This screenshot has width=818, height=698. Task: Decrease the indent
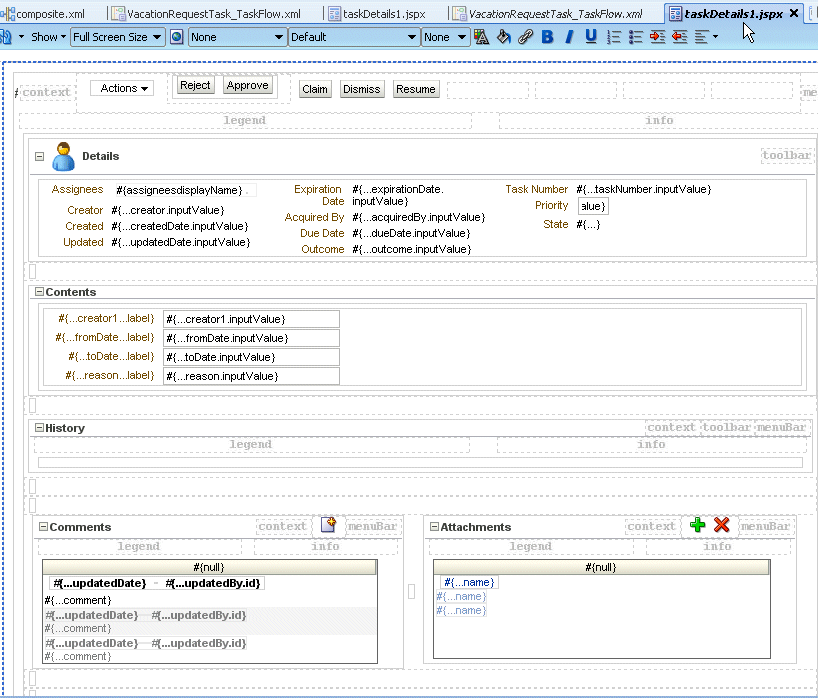pos(679,37)
